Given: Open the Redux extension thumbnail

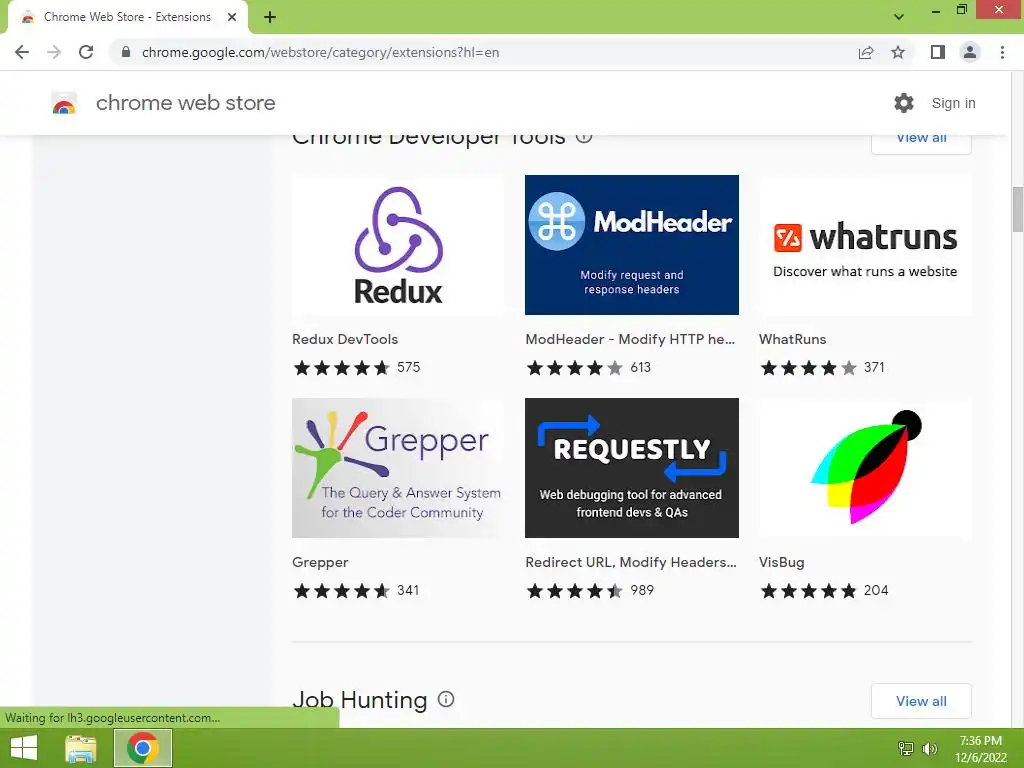Looking at the screenshot, I should coord(398,245).
